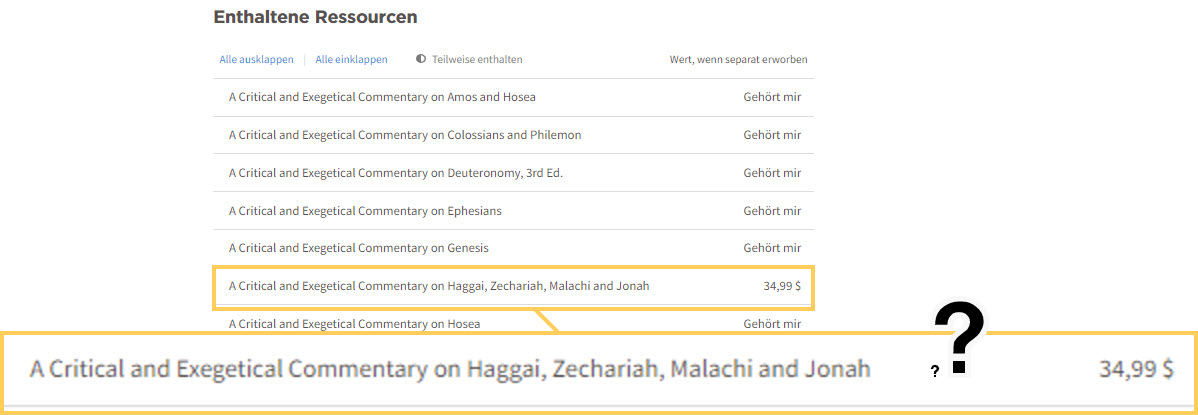Expand all resources with Alle ausklappen
Image resolution: width=1198 pixels, height=415 pixels.
[x=257, y=60]
